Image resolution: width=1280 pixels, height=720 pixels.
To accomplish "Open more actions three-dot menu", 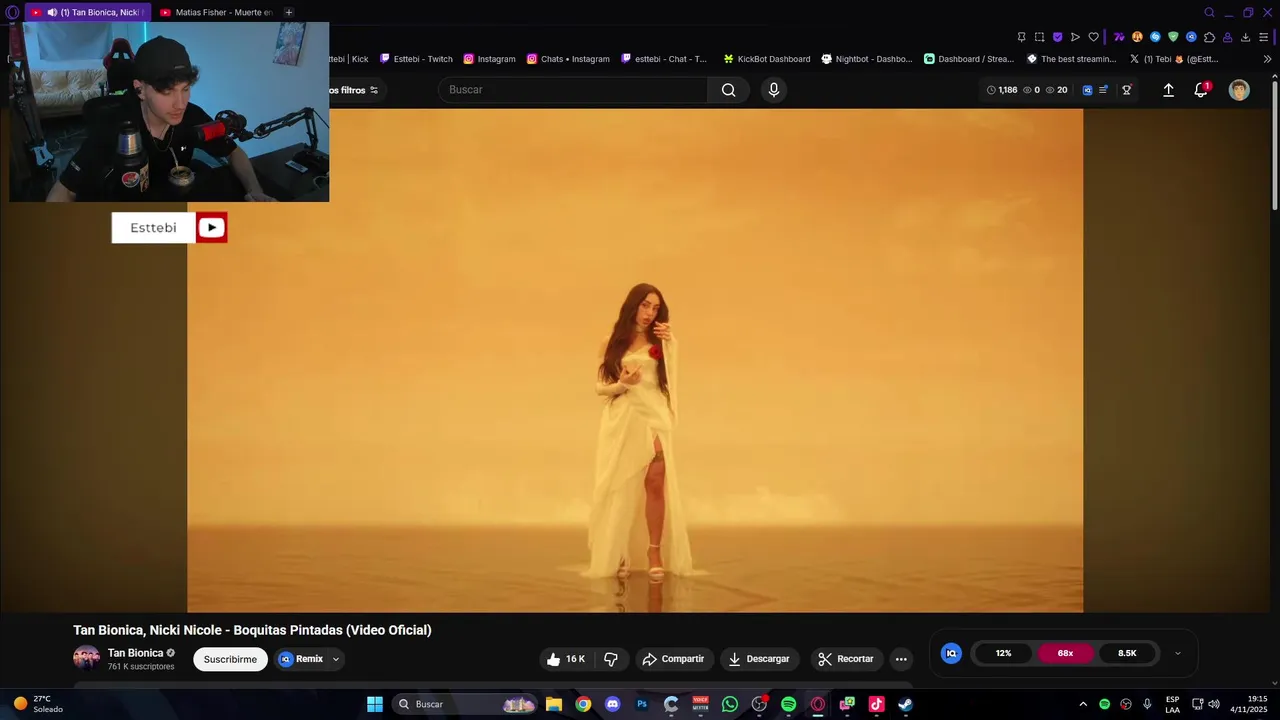I will (x=901, y=659).
